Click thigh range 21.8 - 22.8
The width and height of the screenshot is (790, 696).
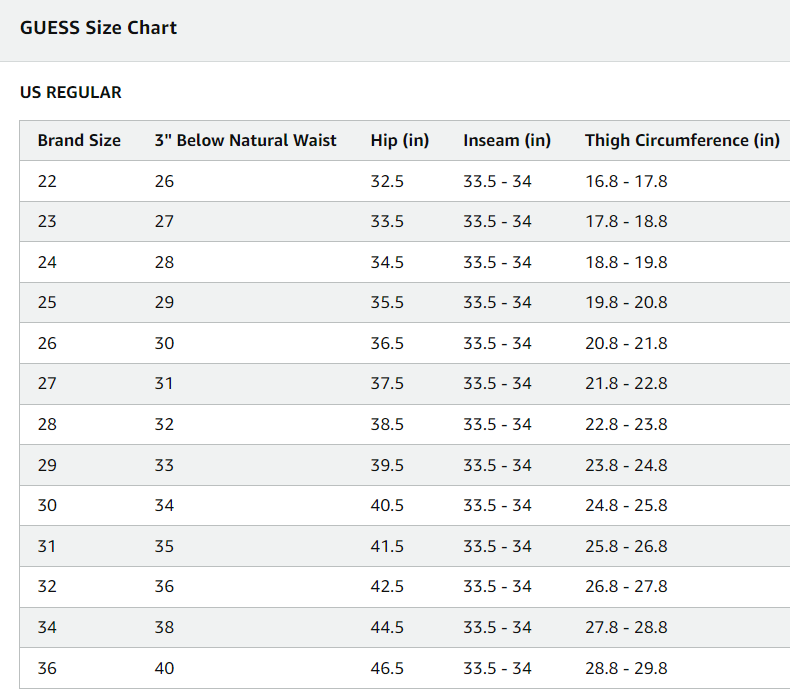click(x=626, y=384)
